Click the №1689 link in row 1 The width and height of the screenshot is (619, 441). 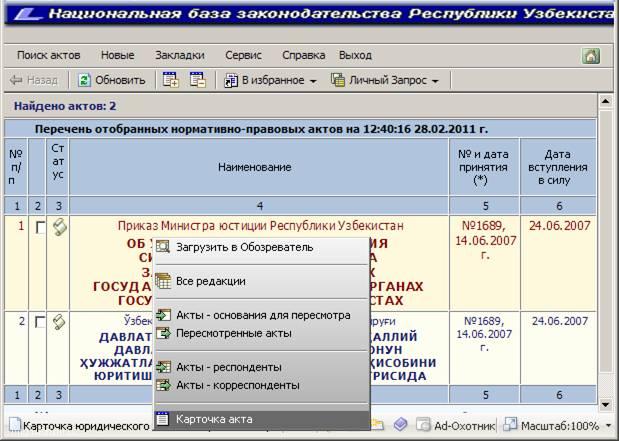(x=485, y=226)
